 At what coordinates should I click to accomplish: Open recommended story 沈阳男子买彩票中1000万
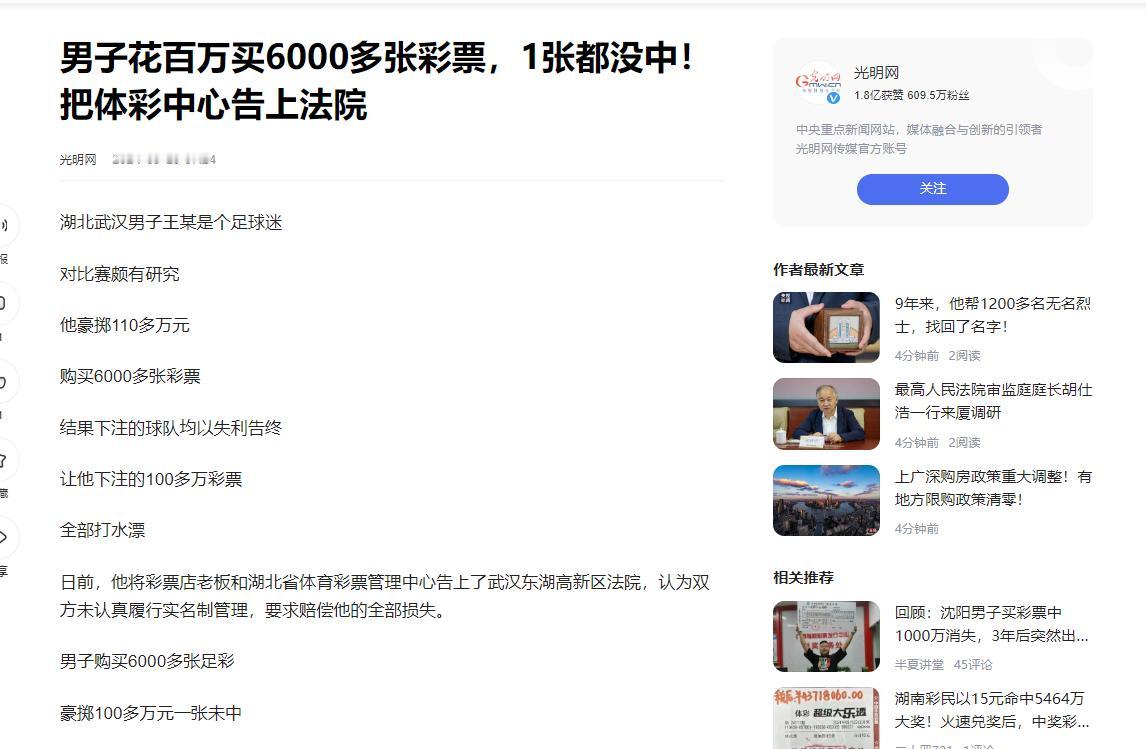tap(992, 624)
